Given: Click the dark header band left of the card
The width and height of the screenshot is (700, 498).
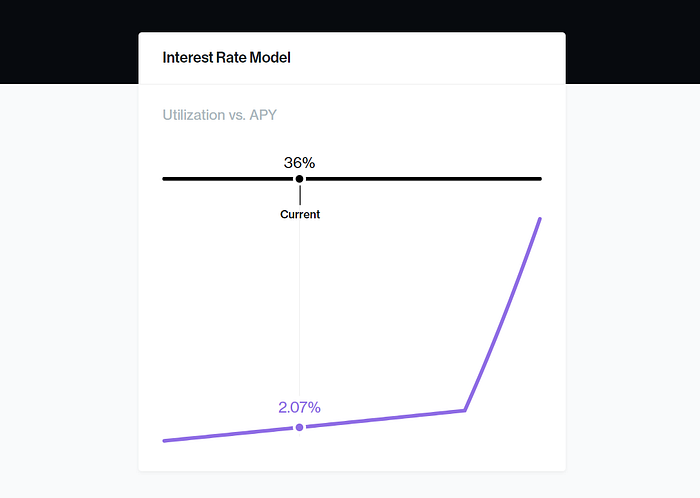Looking at the screenshot, I should coord(68,42).
